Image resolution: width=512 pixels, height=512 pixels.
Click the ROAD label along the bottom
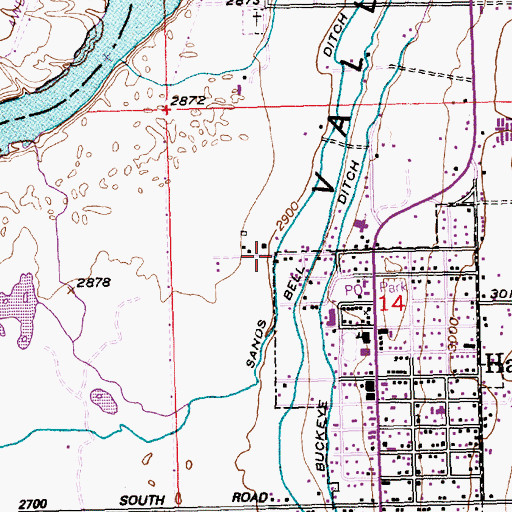click(x=250, y=498)
